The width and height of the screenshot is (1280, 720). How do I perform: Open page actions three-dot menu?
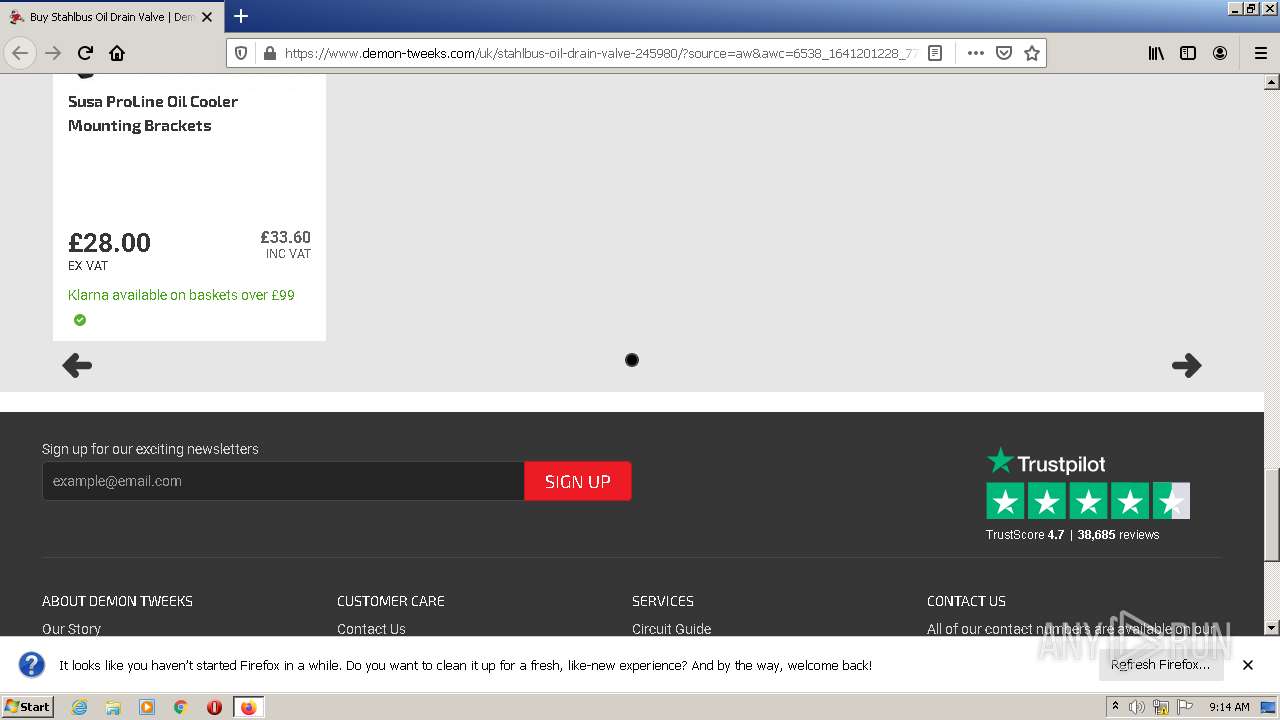975,53
